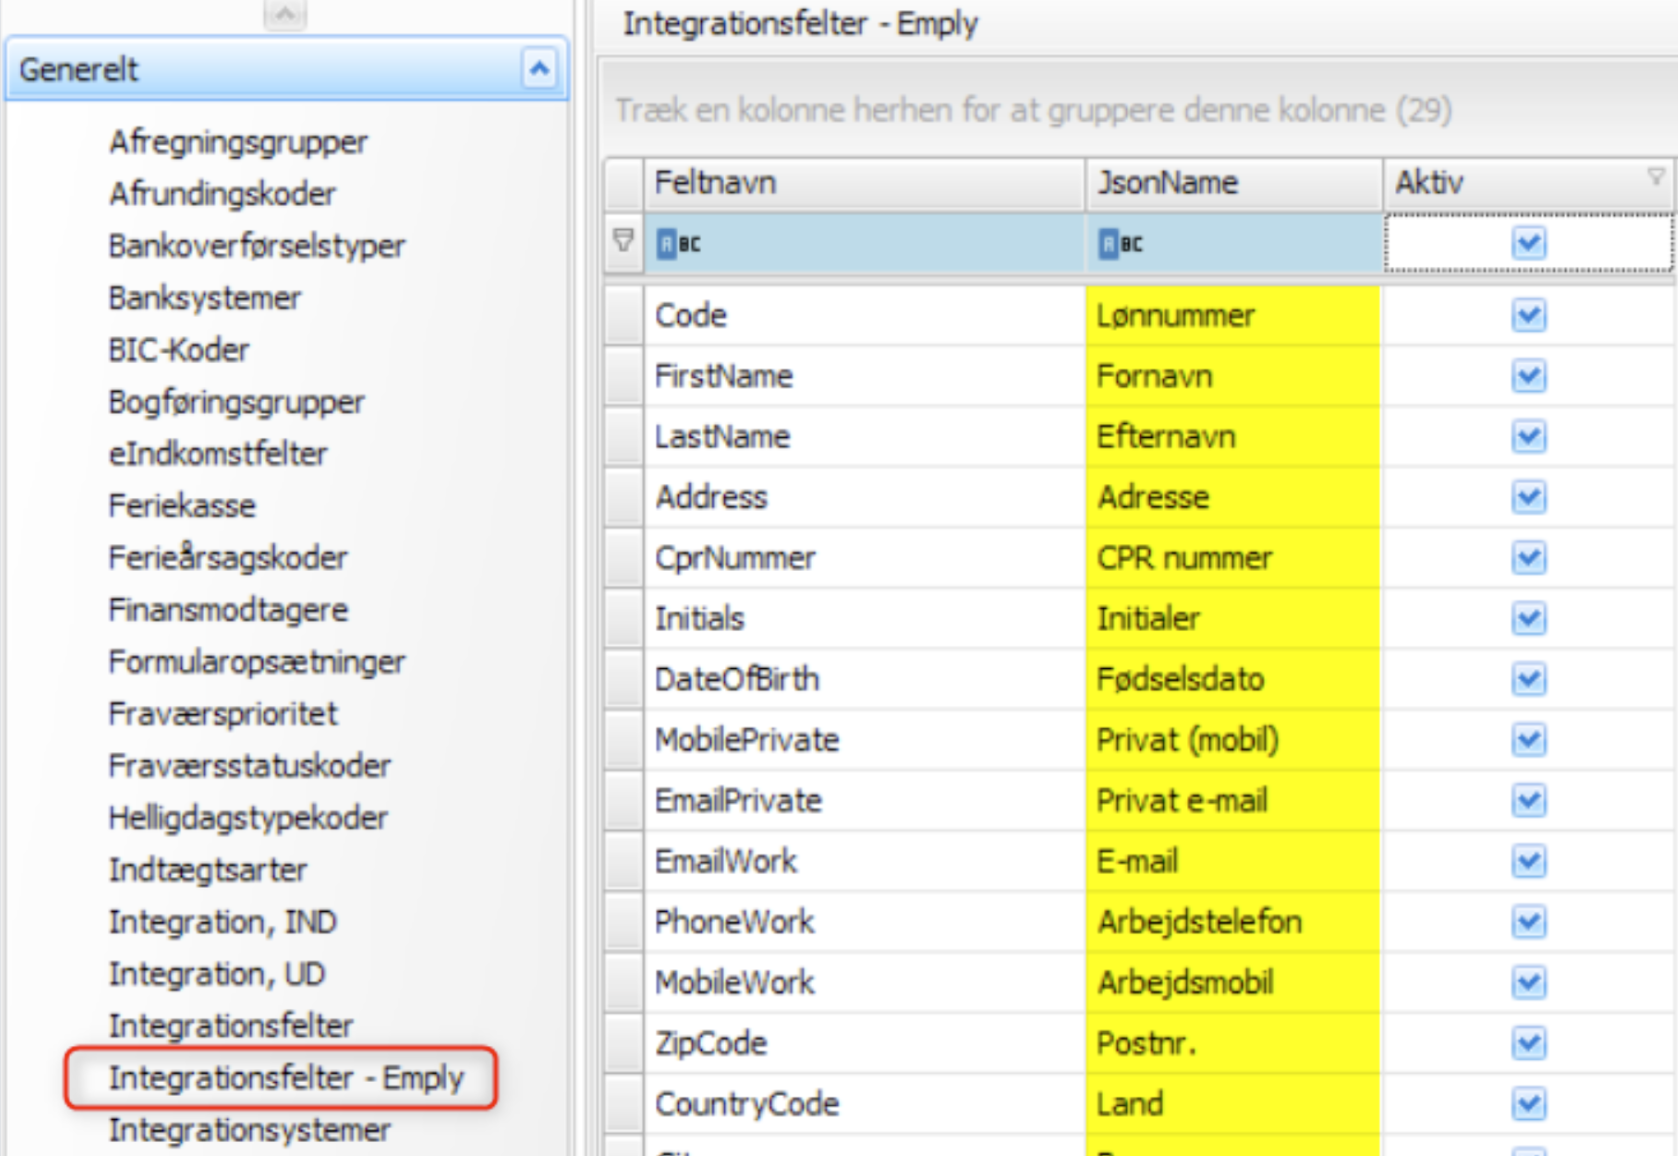
Task: Uncheck Aktiv checkbox for Code row
Action: pos(1528,316)
